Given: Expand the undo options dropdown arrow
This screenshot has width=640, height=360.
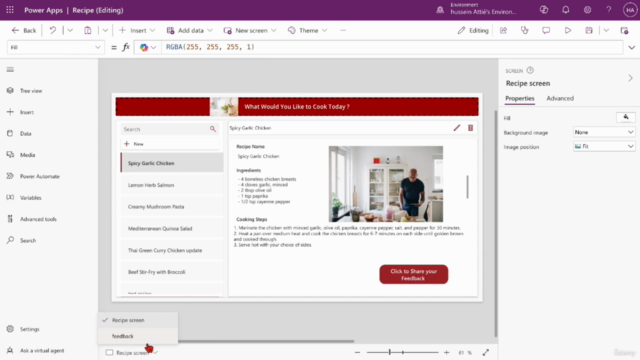Looking at the screenshot, I should tap(70, 31).
